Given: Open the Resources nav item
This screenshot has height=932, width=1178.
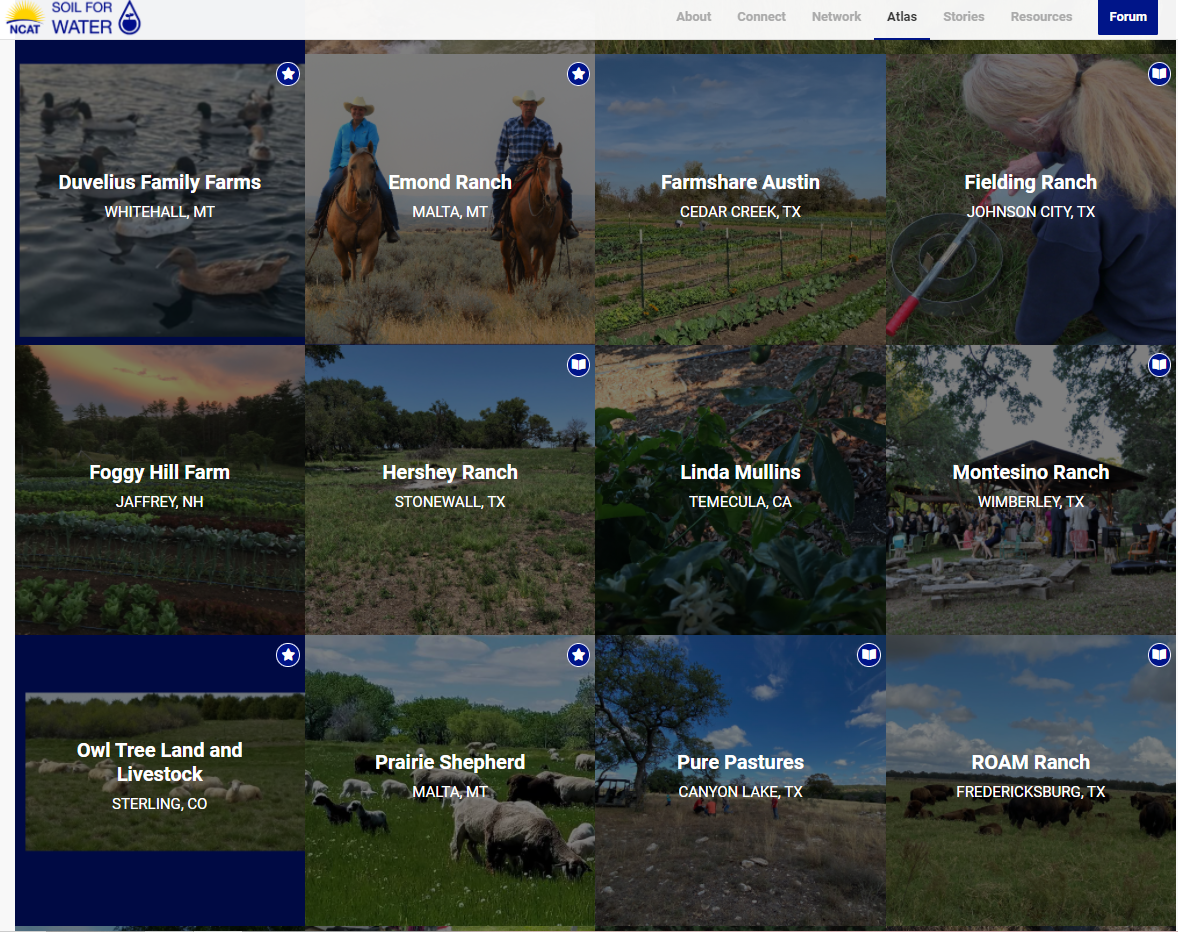Looking at the screenshot, I should [x=1041, y=17].
